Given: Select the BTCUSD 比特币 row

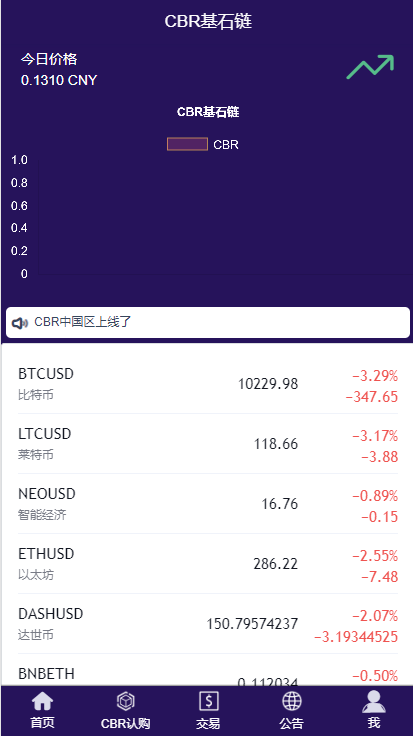Looking at the screenshot, I should click(208, 384).
